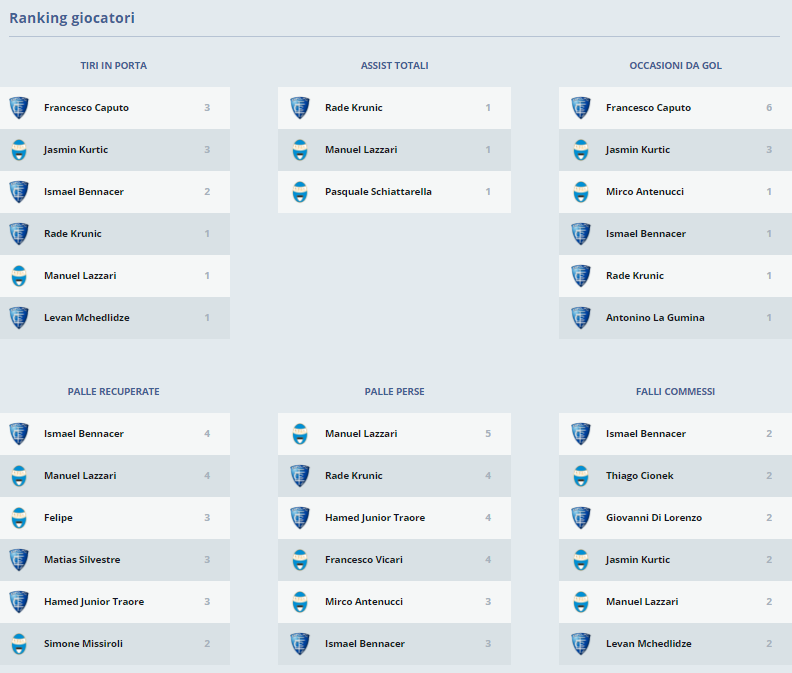The width and height of the screenshot is (792, 673).
Task: Click the SPAL crest beside Pasquale Schiattarella
Action: (x=300, y=192)
